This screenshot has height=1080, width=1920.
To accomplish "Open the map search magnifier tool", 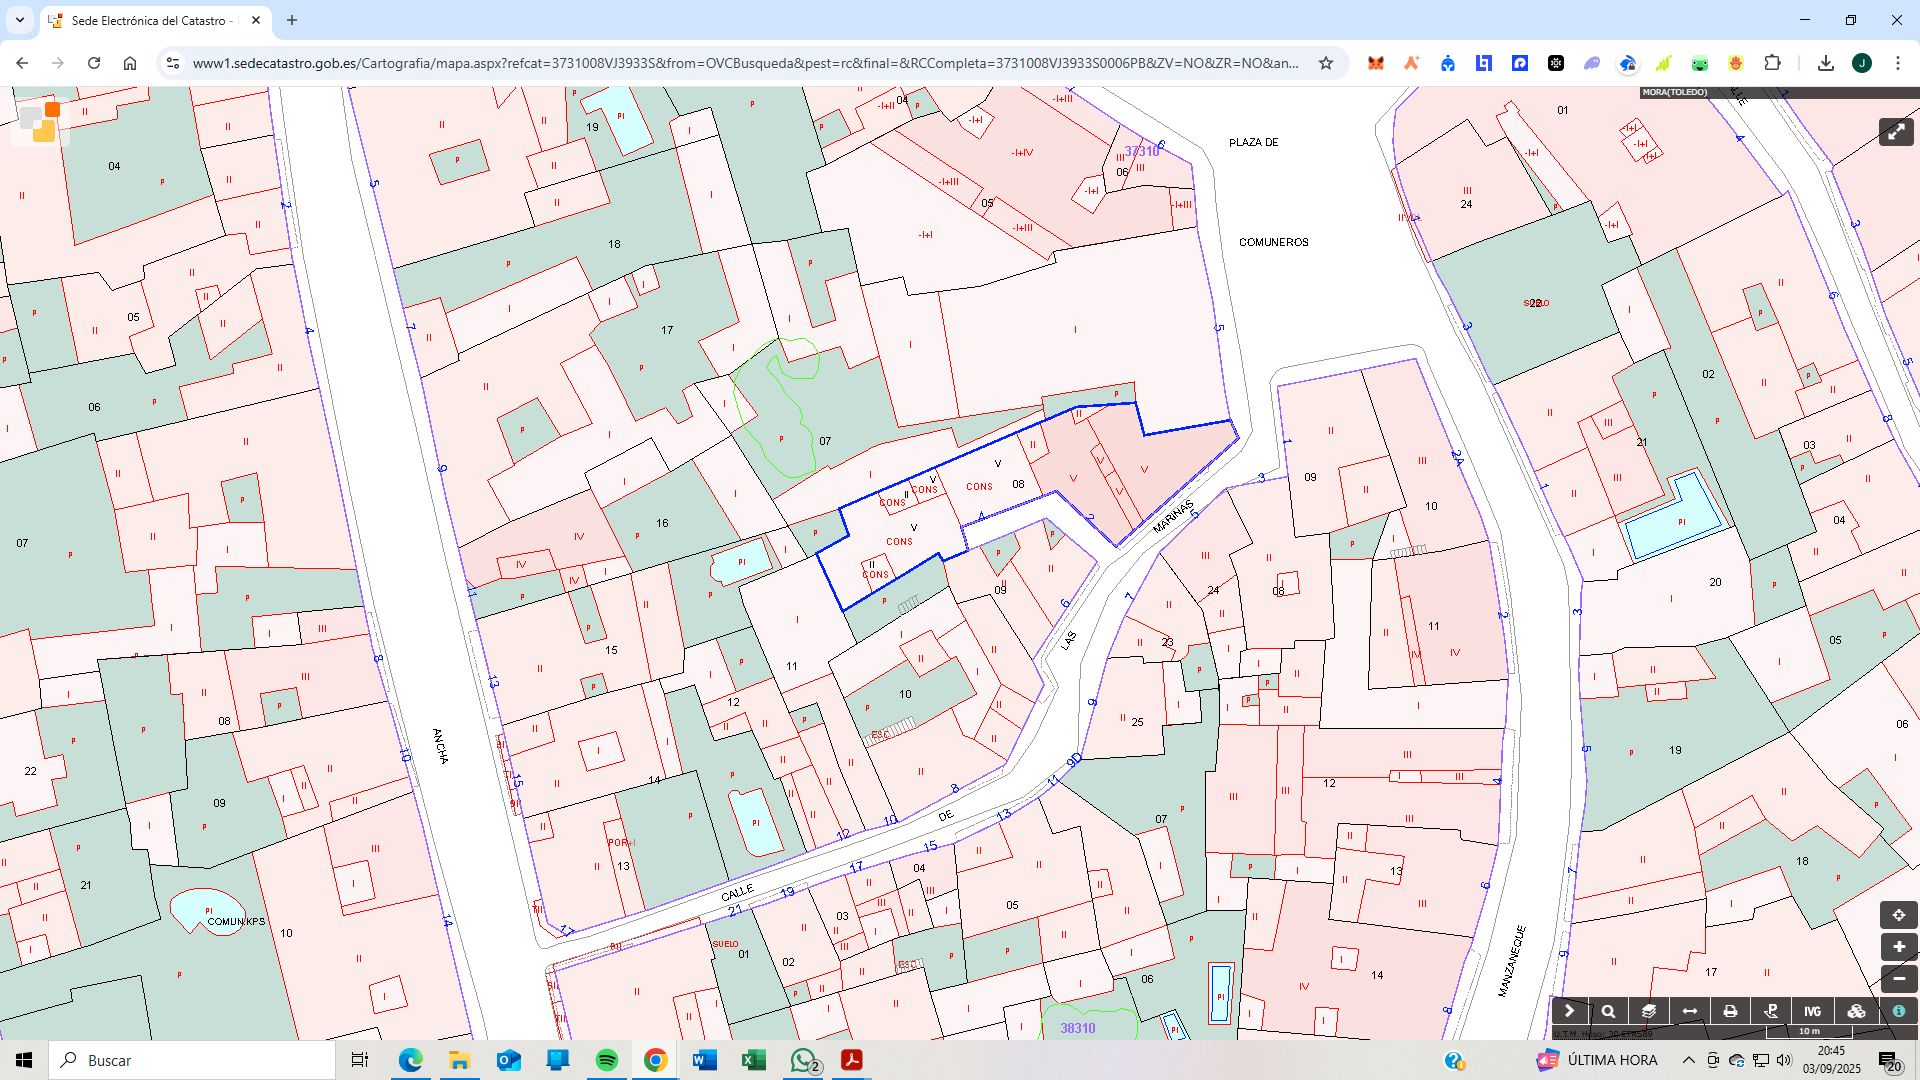I will coord(1608,1011).
